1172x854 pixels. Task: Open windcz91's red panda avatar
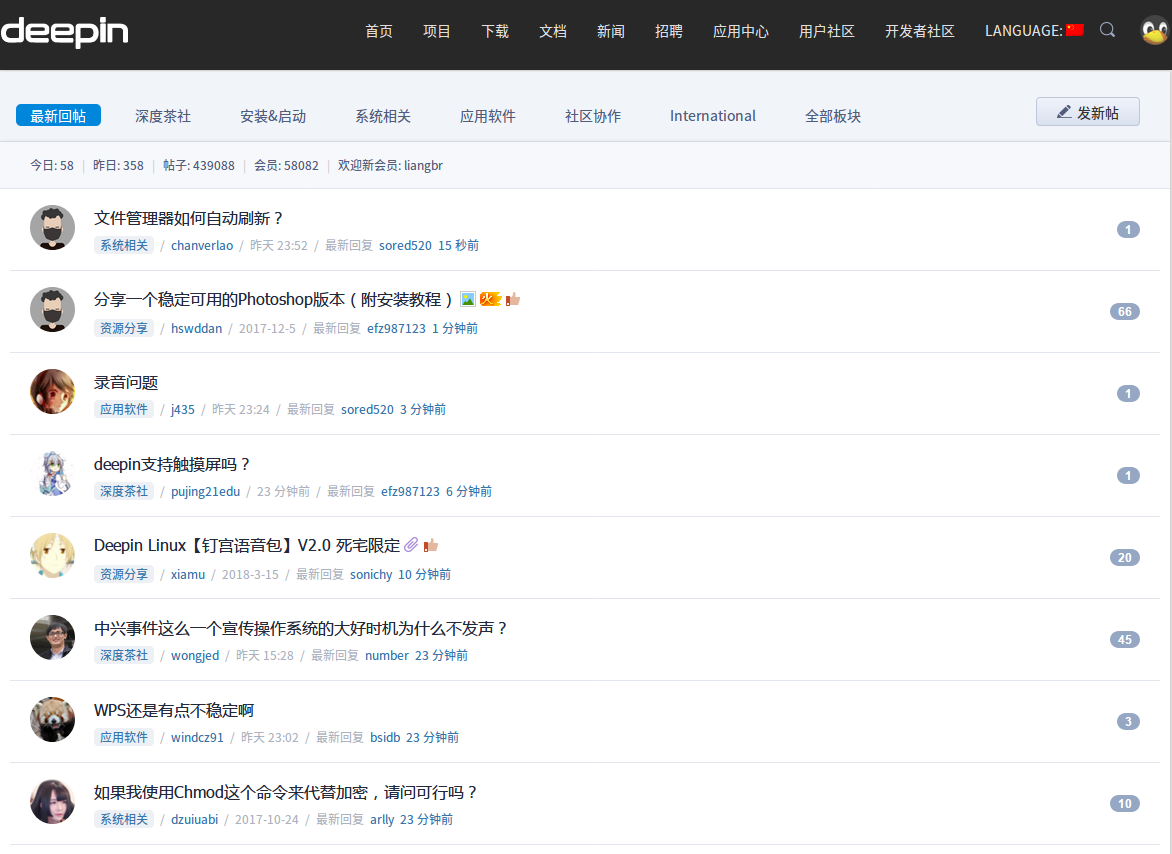click(x=52, y=720)
